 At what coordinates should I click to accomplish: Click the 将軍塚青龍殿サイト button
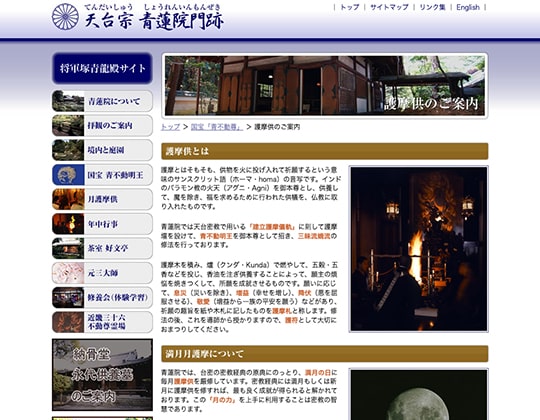coord(102,68)
